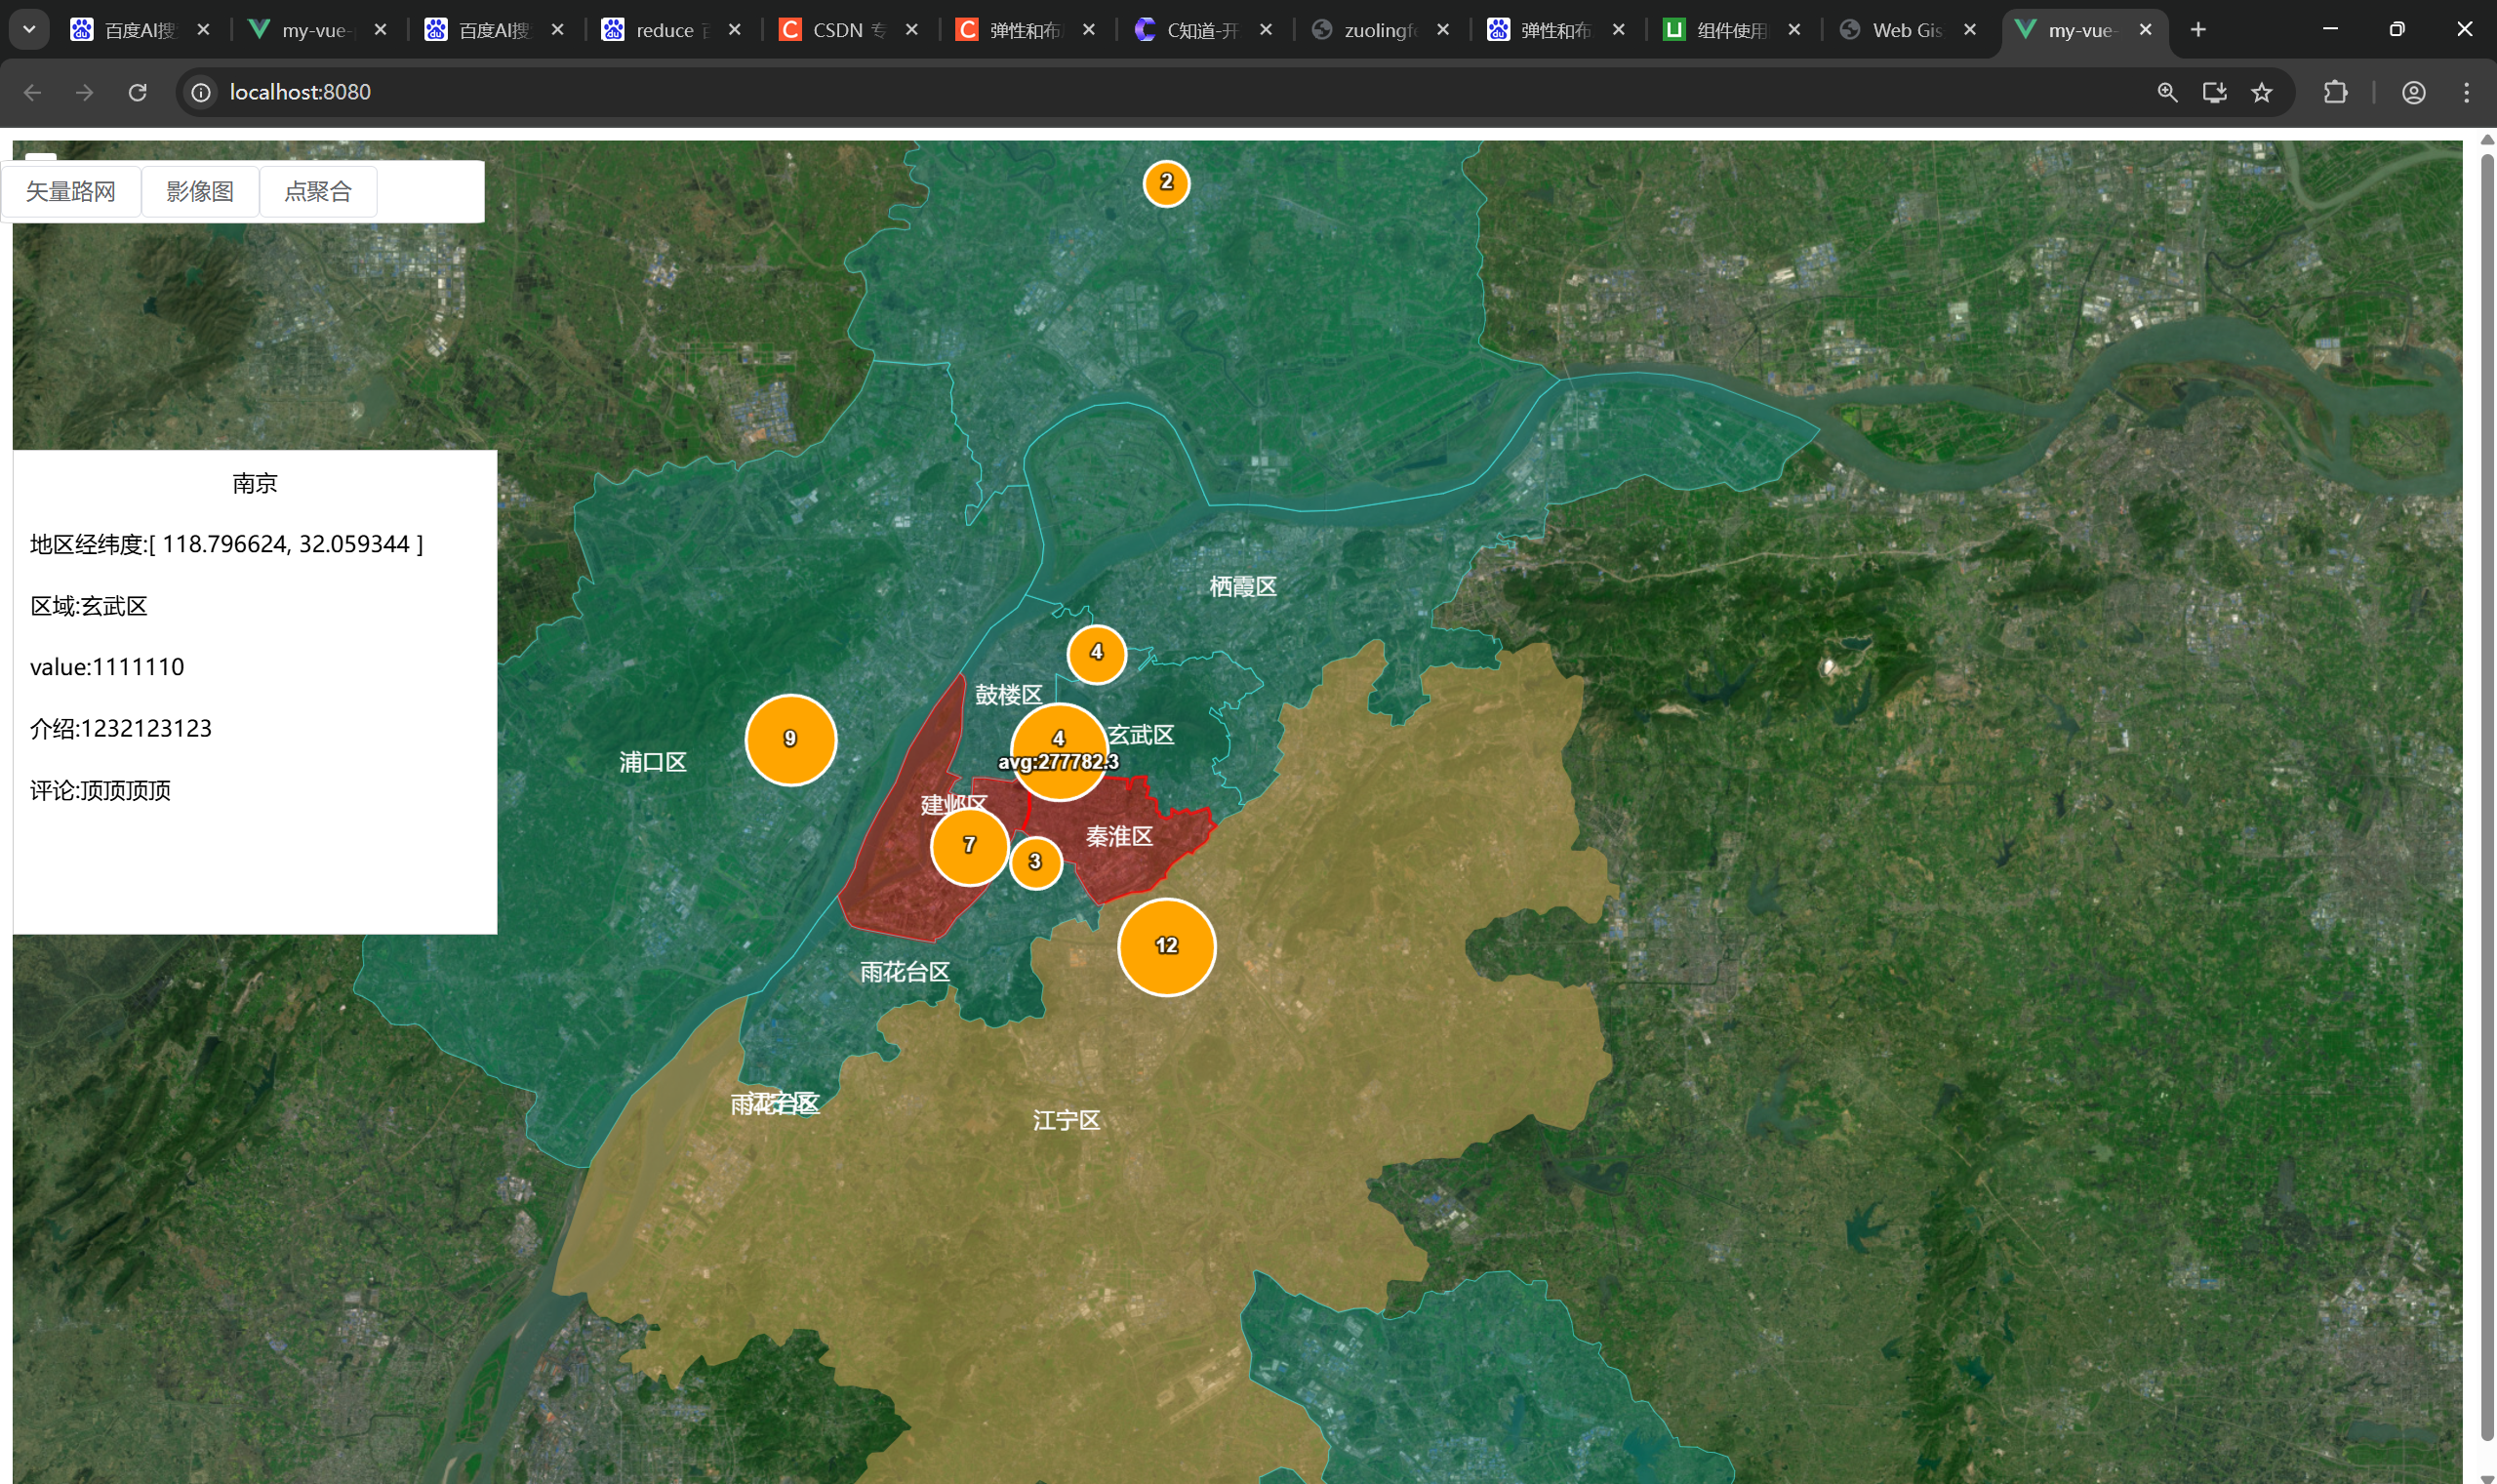2497x1484 pixels.
Task: Bookmark this page with the star icon
Action: click(2261, 92)
